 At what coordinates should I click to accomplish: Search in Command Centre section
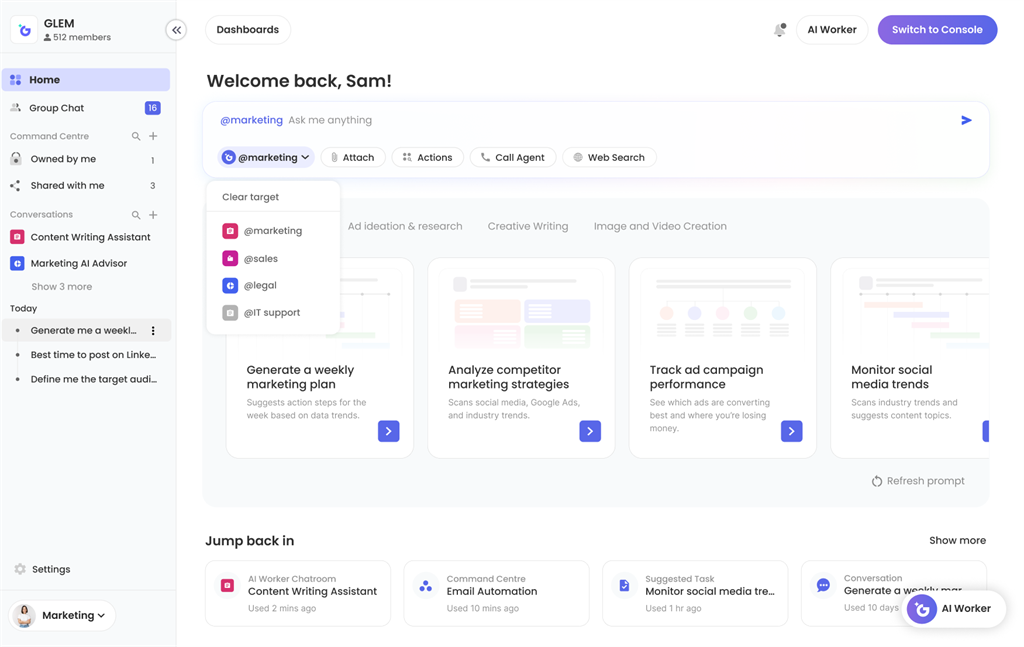point(136,136)
